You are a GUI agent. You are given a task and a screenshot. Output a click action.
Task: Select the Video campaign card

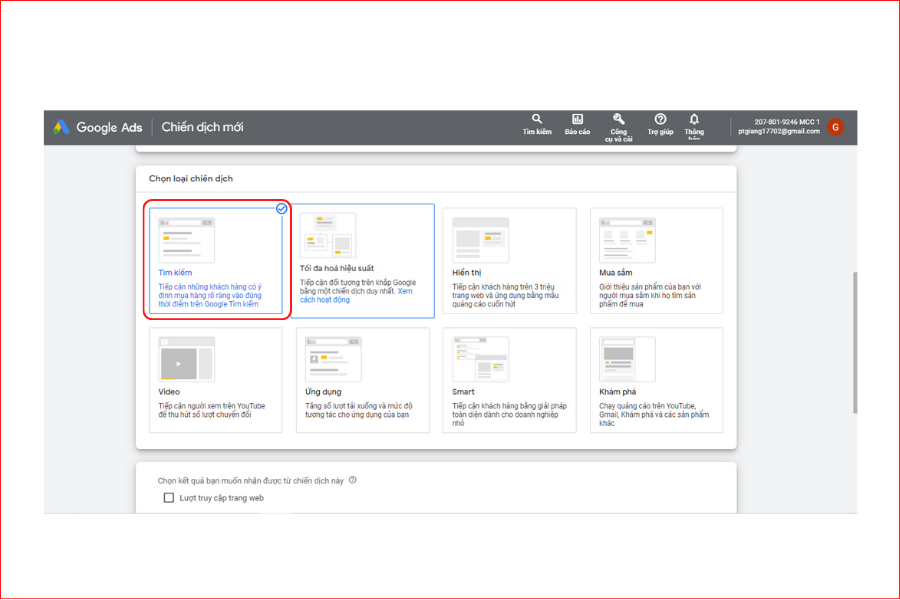click(216, 380)
